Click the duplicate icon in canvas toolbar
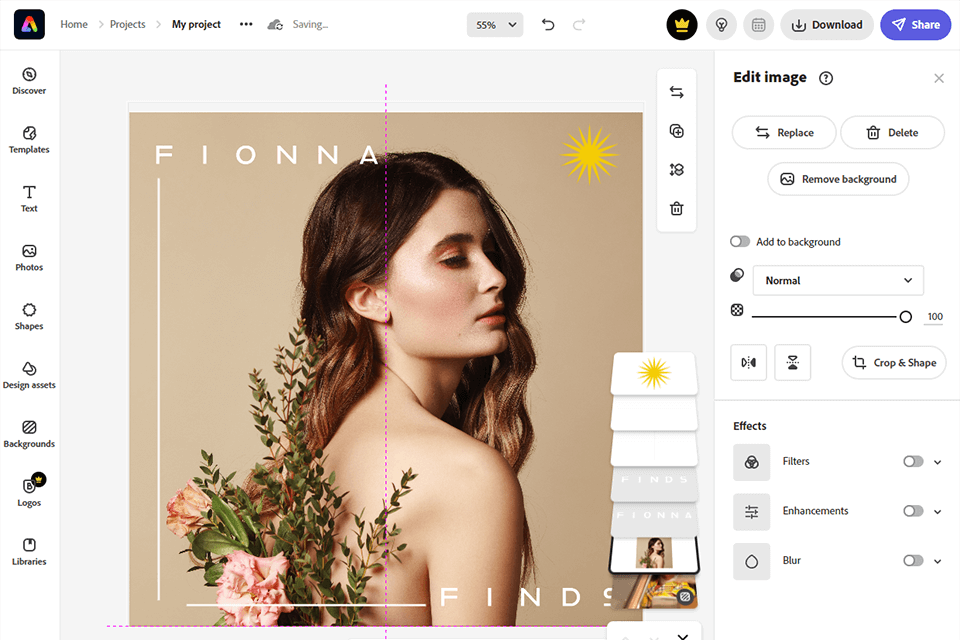Image resolution: width=960 pixels, height=640 pixels. click(676, 131)
